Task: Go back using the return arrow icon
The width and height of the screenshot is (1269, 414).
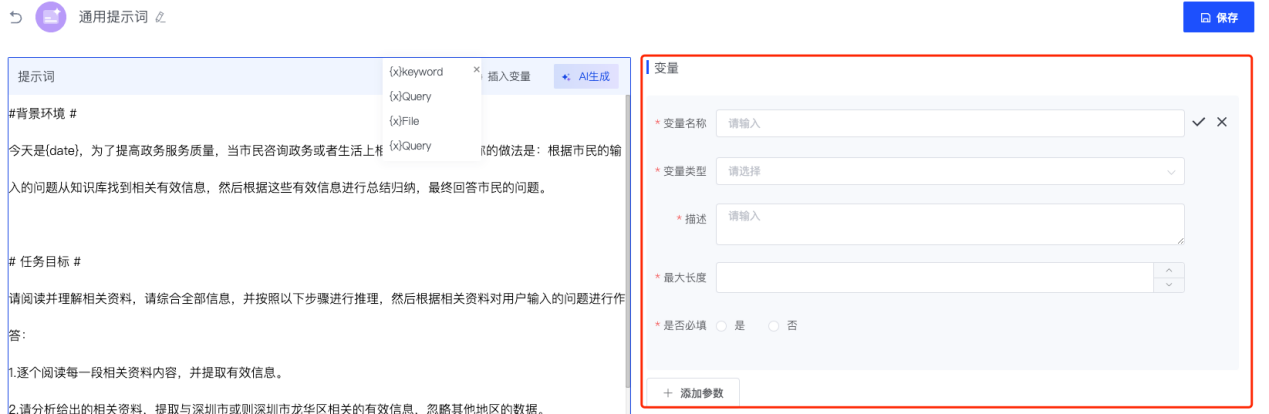Action: [15, 17]
